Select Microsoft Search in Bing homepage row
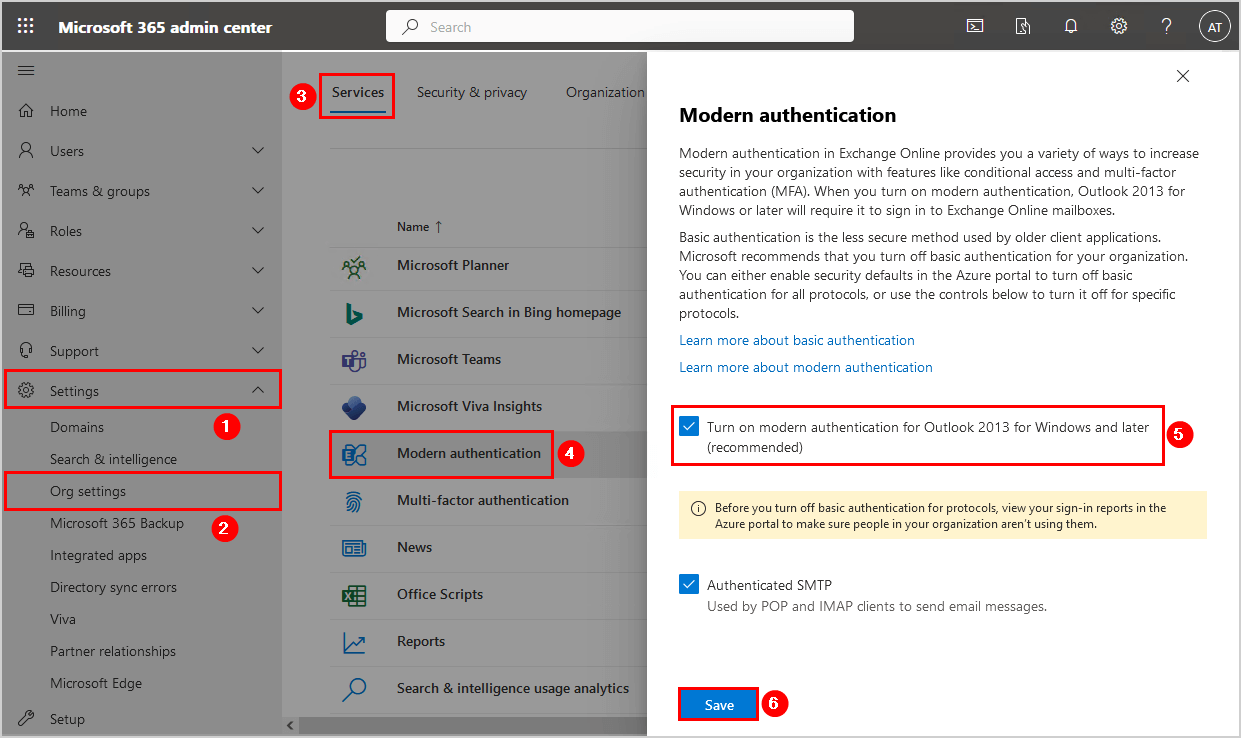Viewport: 1241px width, 738px height. [509, 312]
